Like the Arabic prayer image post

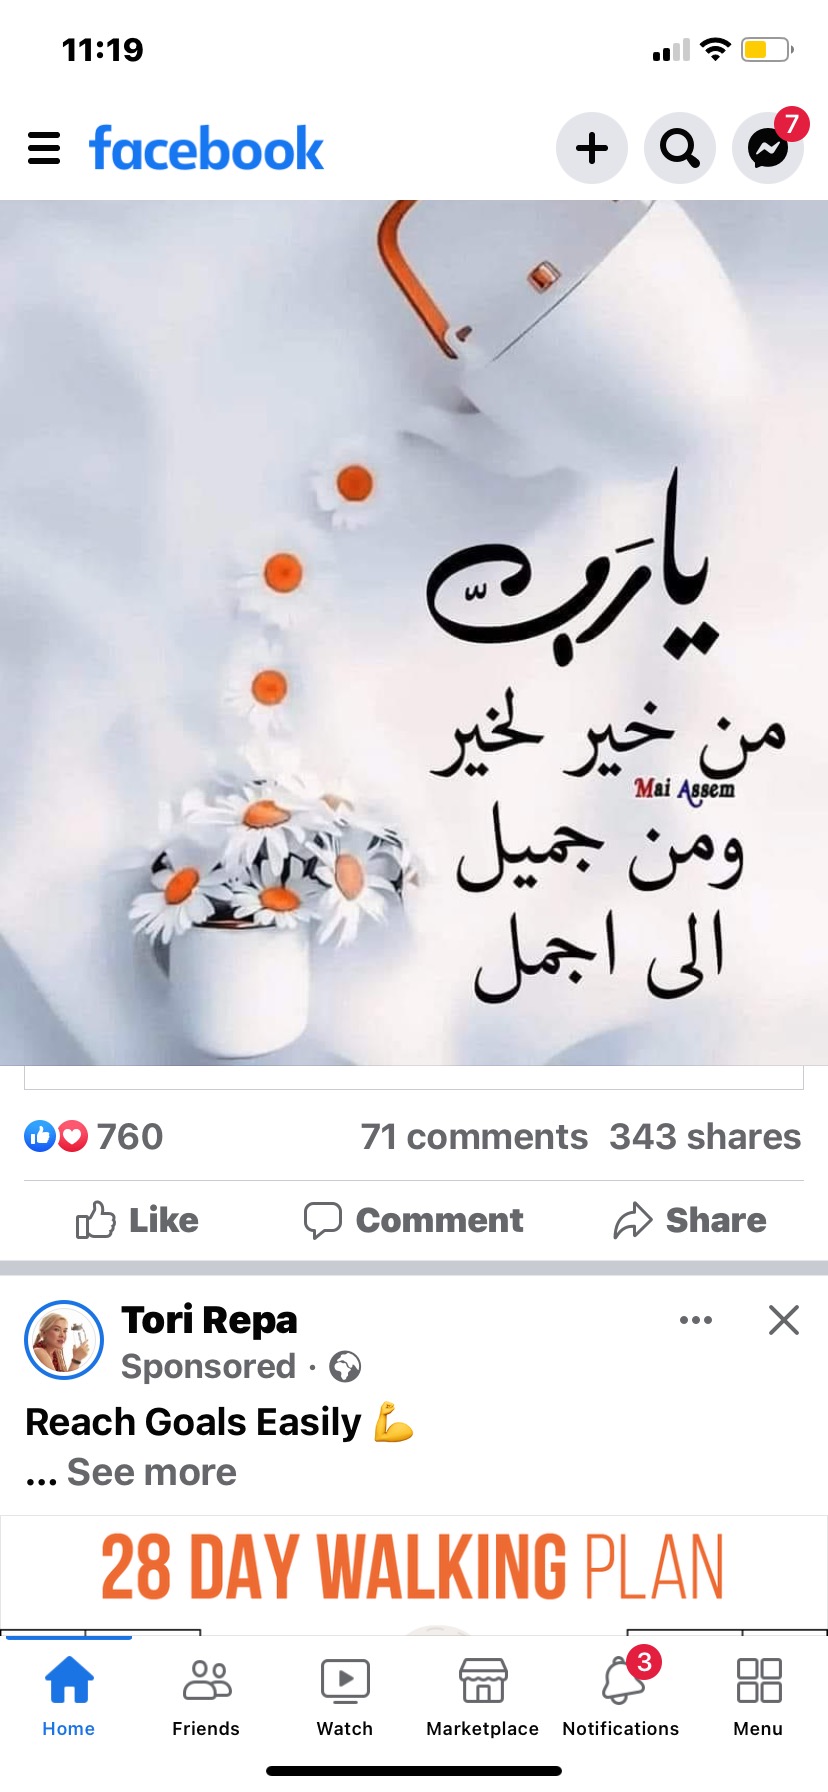click(x=138, y=1220)
